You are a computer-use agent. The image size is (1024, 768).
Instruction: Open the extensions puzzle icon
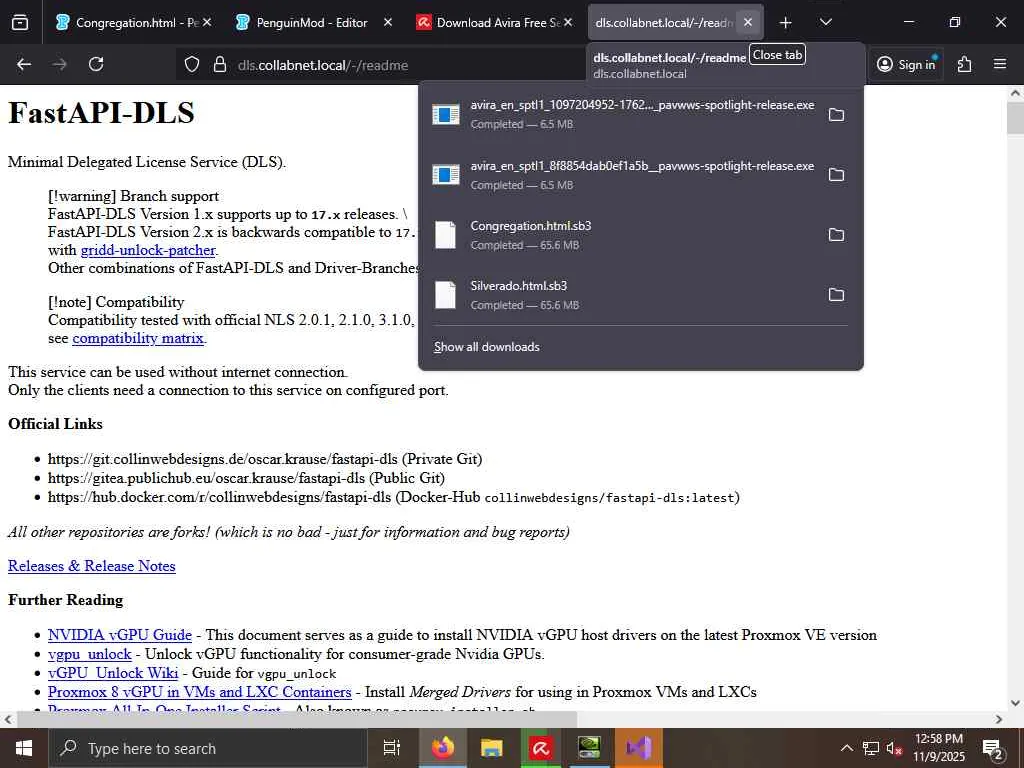pos(965,64)
